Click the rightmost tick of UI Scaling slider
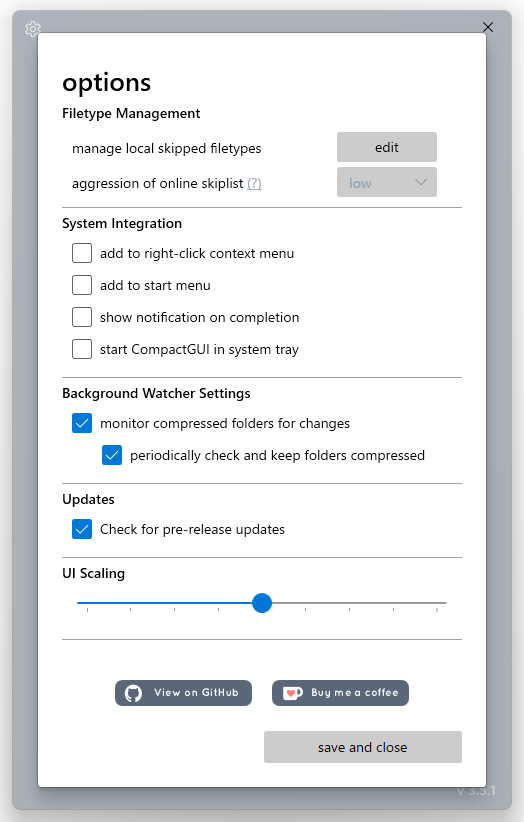 [436, 609]
